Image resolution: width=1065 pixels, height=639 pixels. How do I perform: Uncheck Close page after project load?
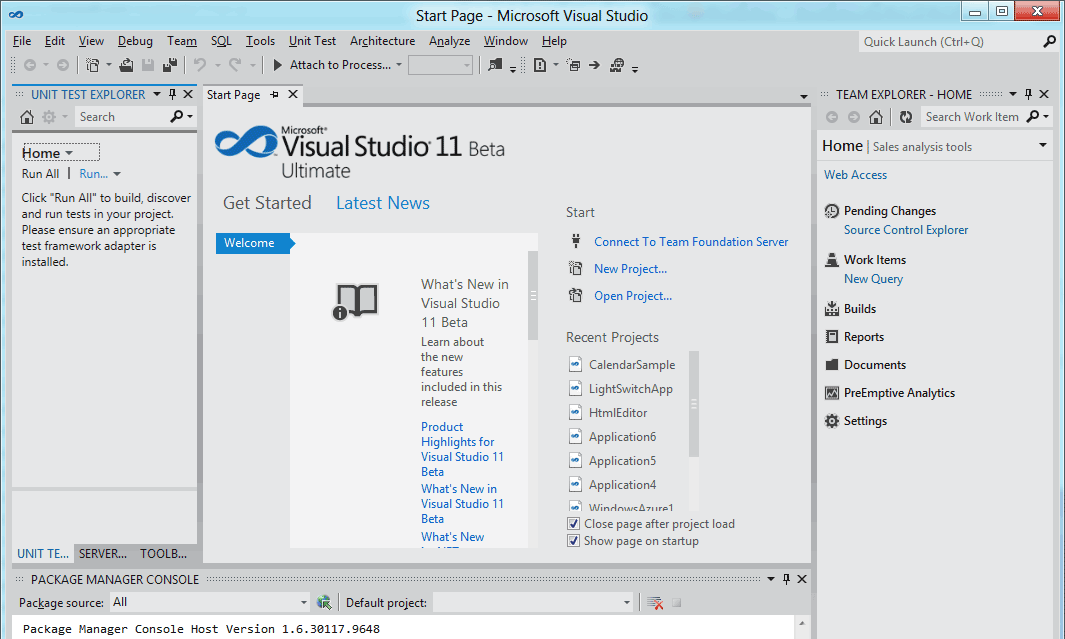(x=574, y=524)
